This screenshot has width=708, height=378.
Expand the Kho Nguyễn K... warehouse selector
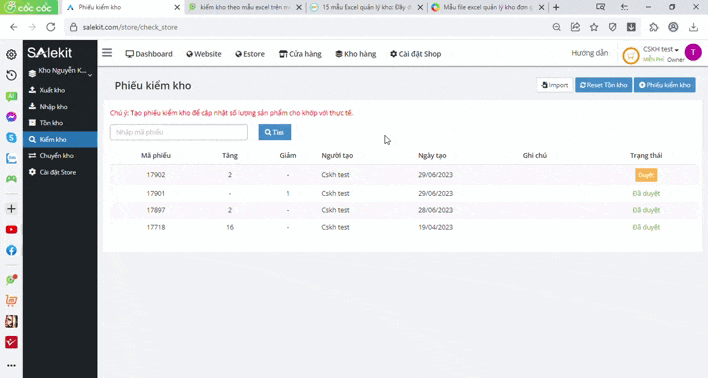(x=60, y=71)
